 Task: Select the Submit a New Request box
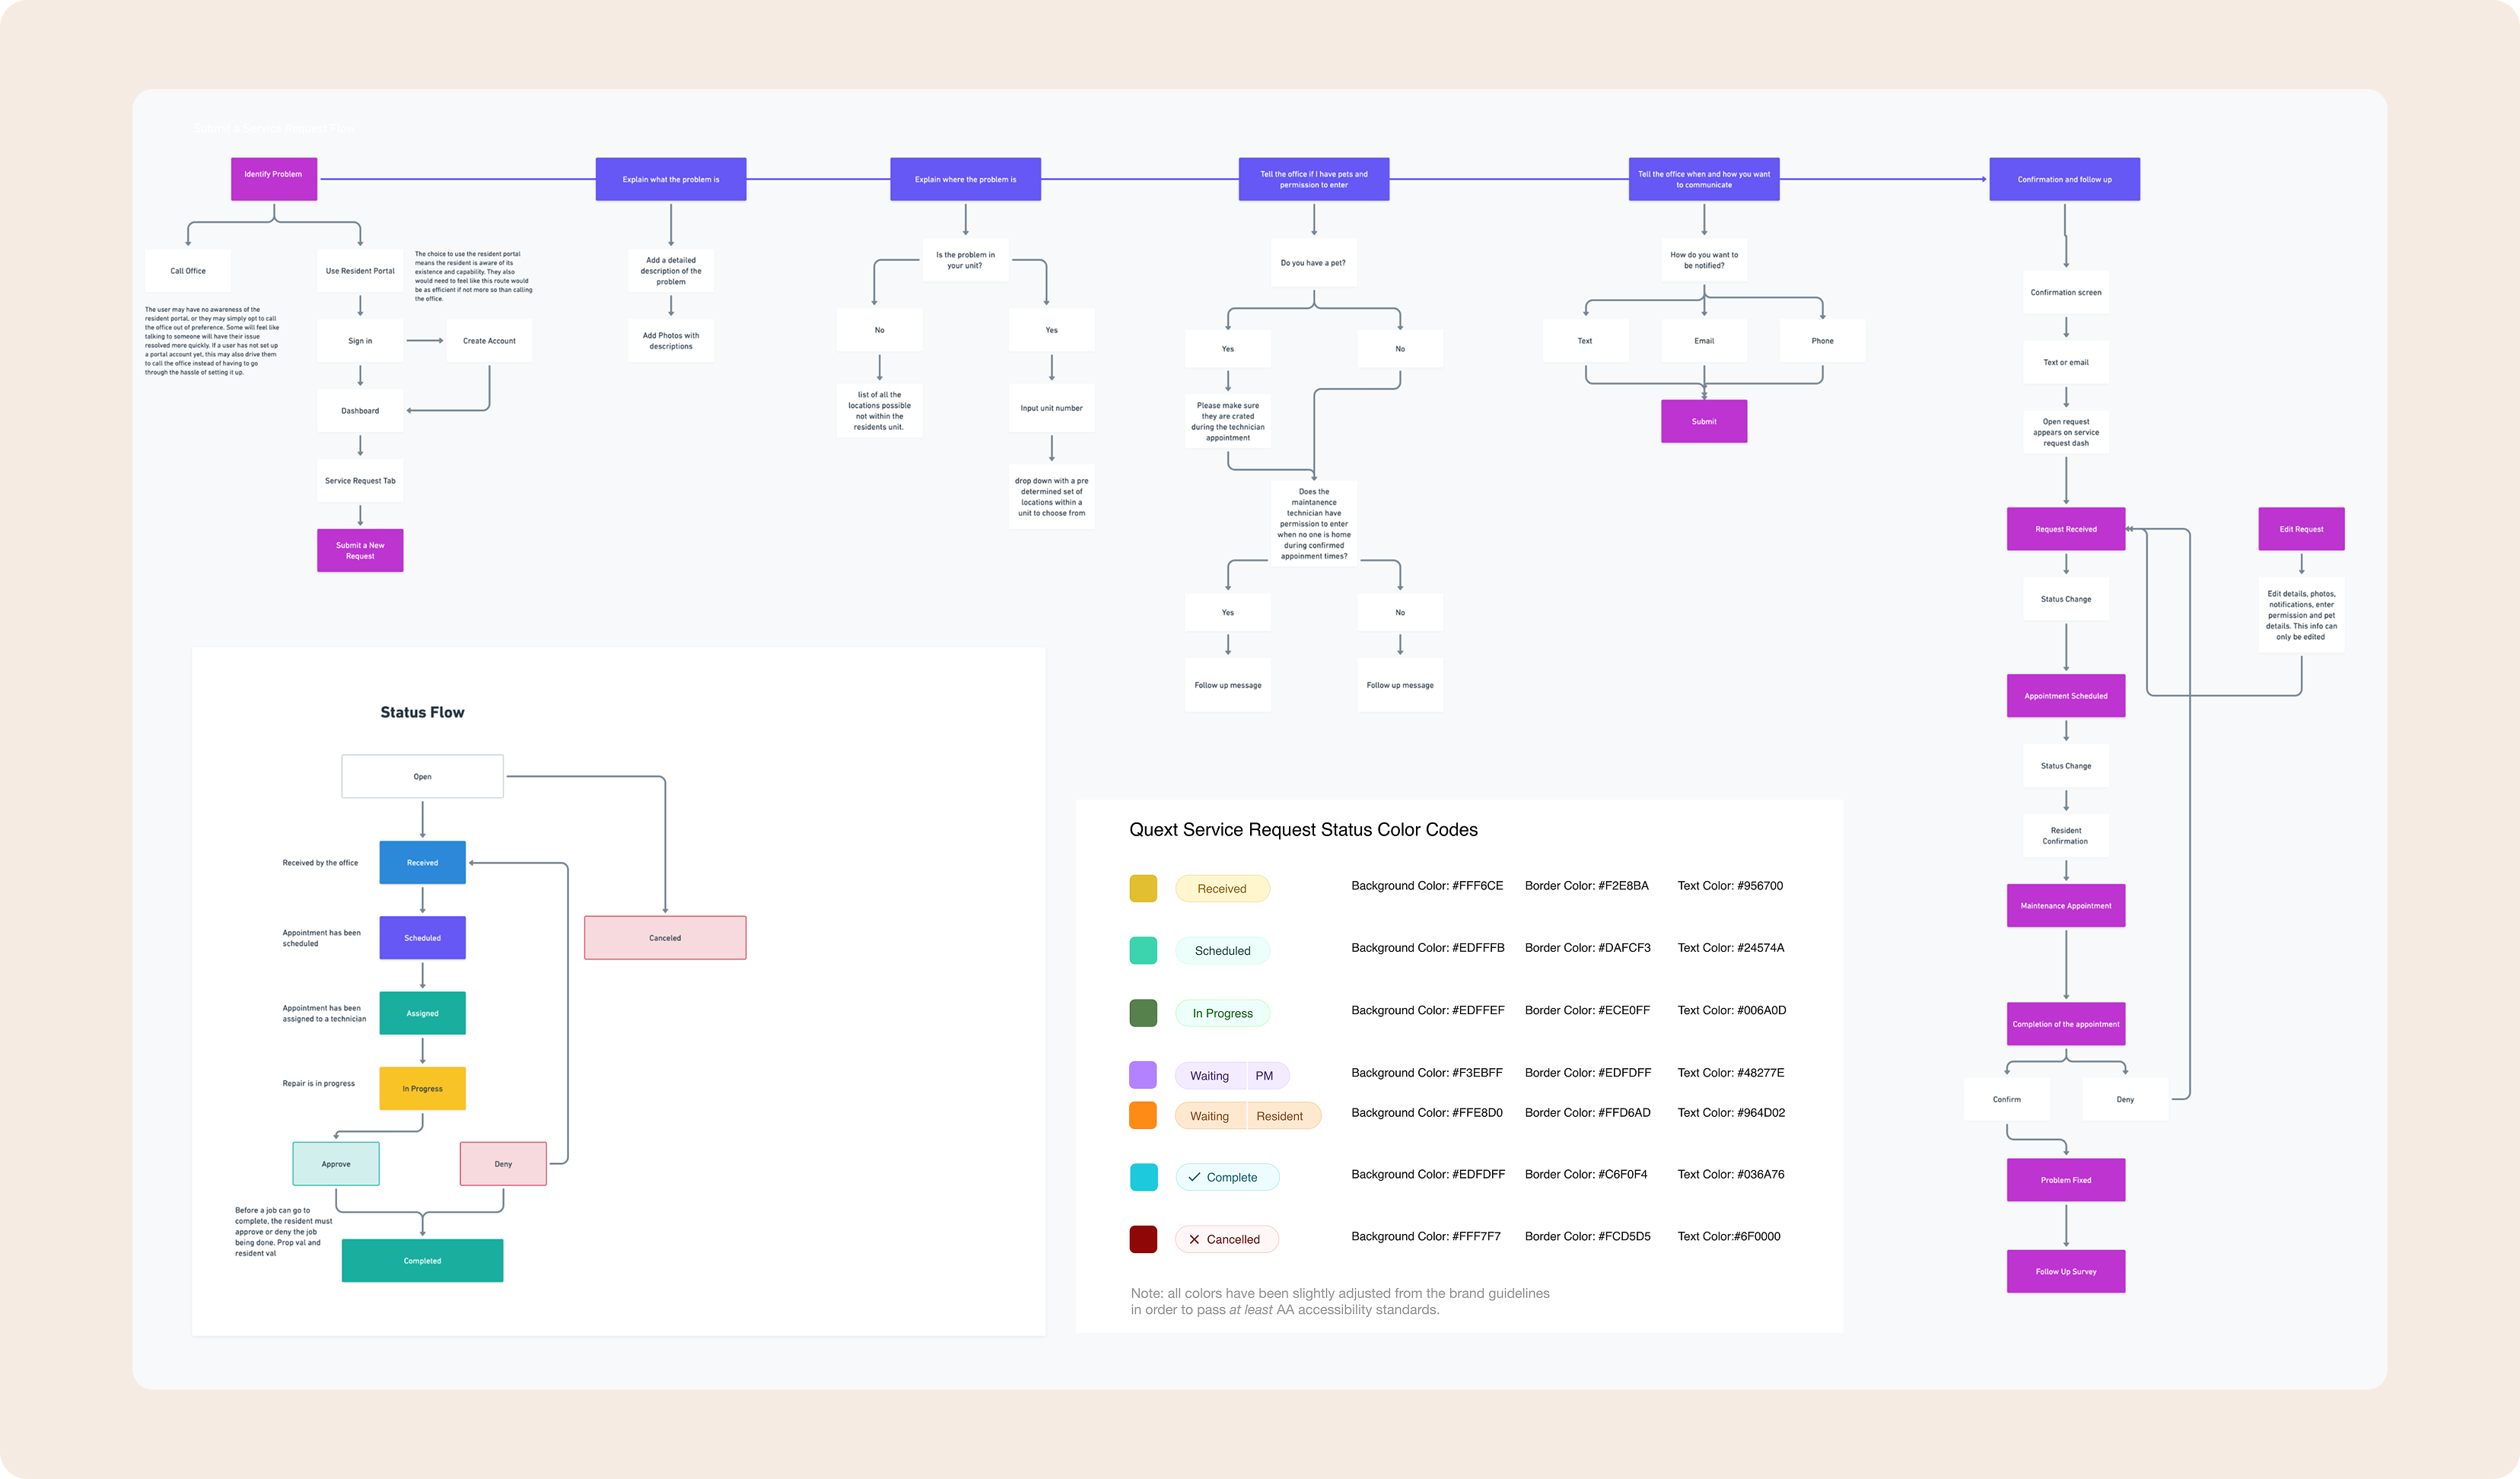pos(360,550)
